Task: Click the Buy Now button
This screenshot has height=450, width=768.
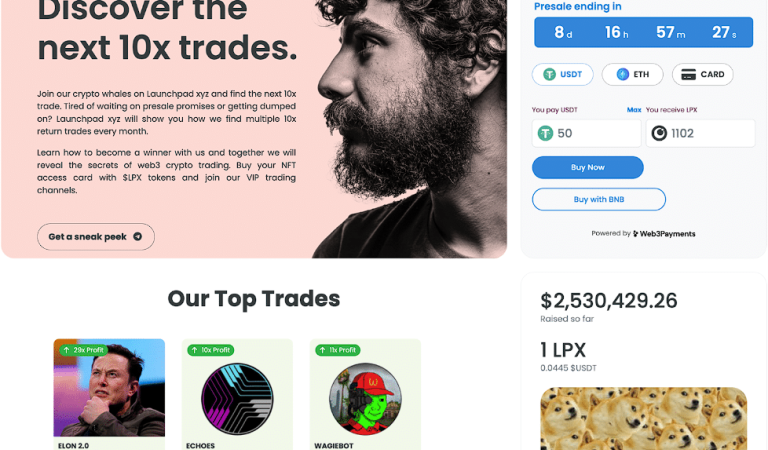Action: [588, 167]
